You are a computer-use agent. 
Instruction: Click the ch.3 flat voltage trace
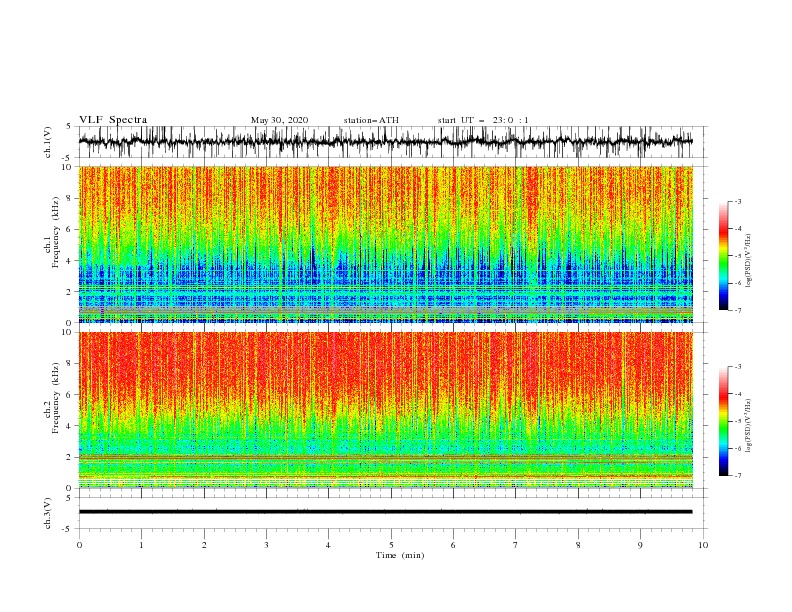click(385, 512)
